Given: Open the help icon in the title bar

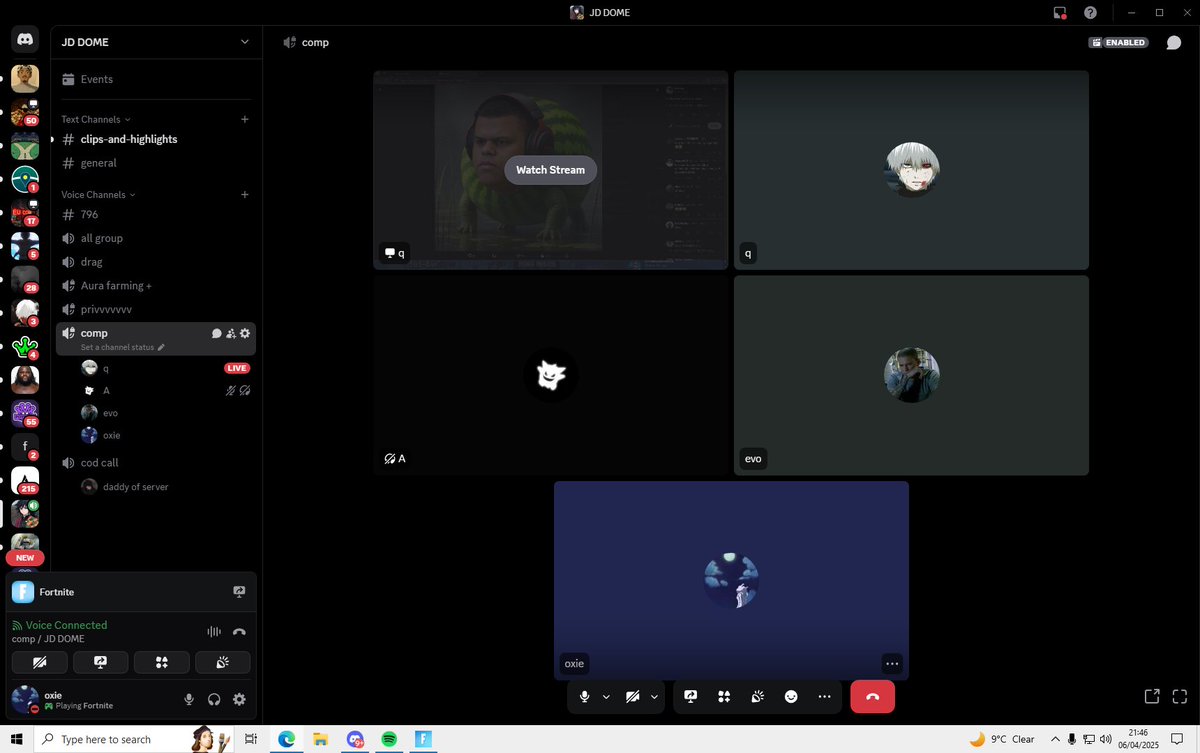Looking at the screenshot, I should 1090,13.
